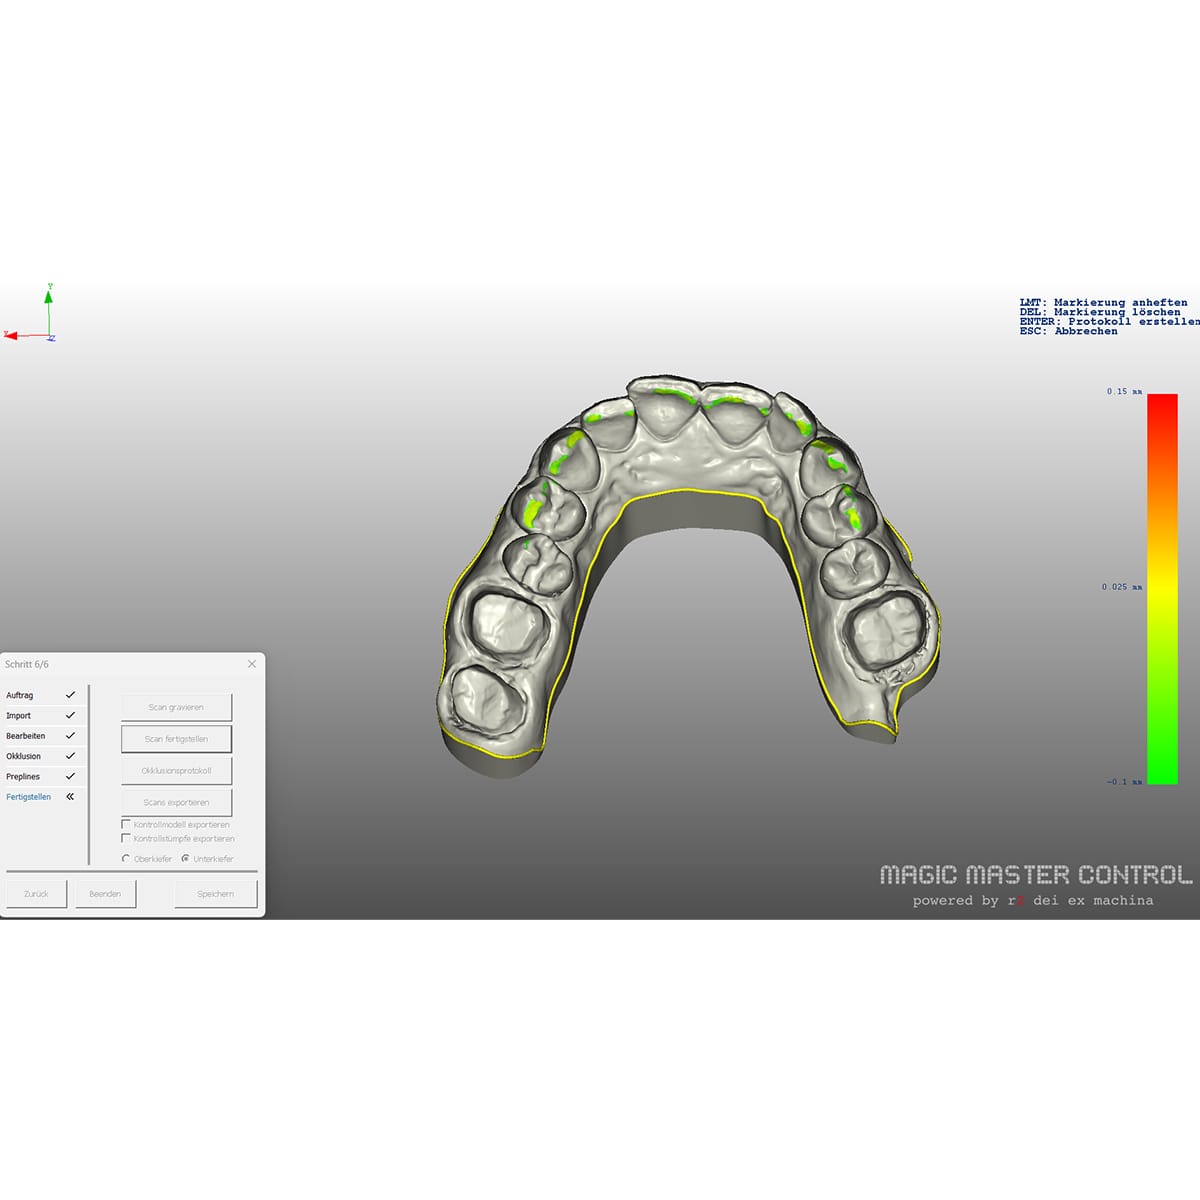The height and width of the screenshot is (1200, 1200).
Task: Click the 'Schritt 6/6' dialog title
Action: click(x=27, y=664)
